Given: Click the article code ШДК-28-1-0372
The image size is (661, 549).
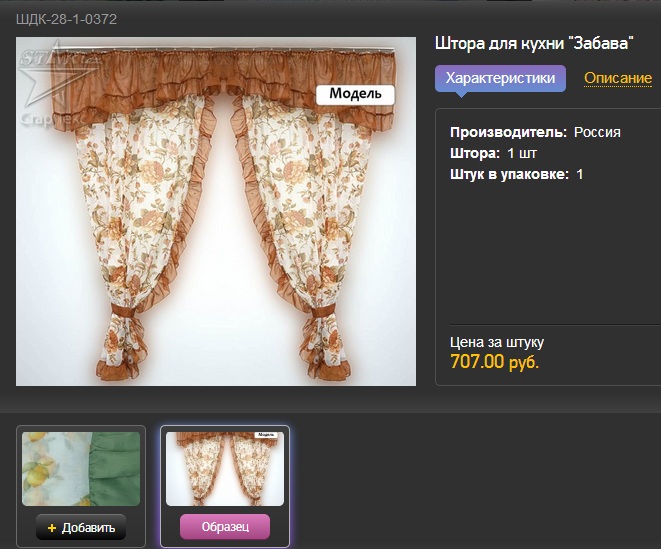Looking at the screenshot, I should tap(66, 19).
